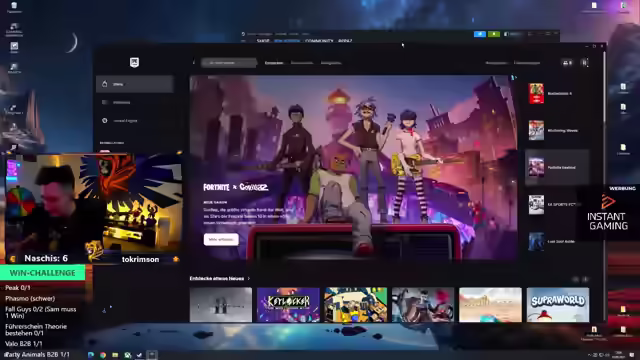Open File Explorer from the taskbar
Viewport: 640px width, 360px height.
pyautogui.click(x=115, y=355)
